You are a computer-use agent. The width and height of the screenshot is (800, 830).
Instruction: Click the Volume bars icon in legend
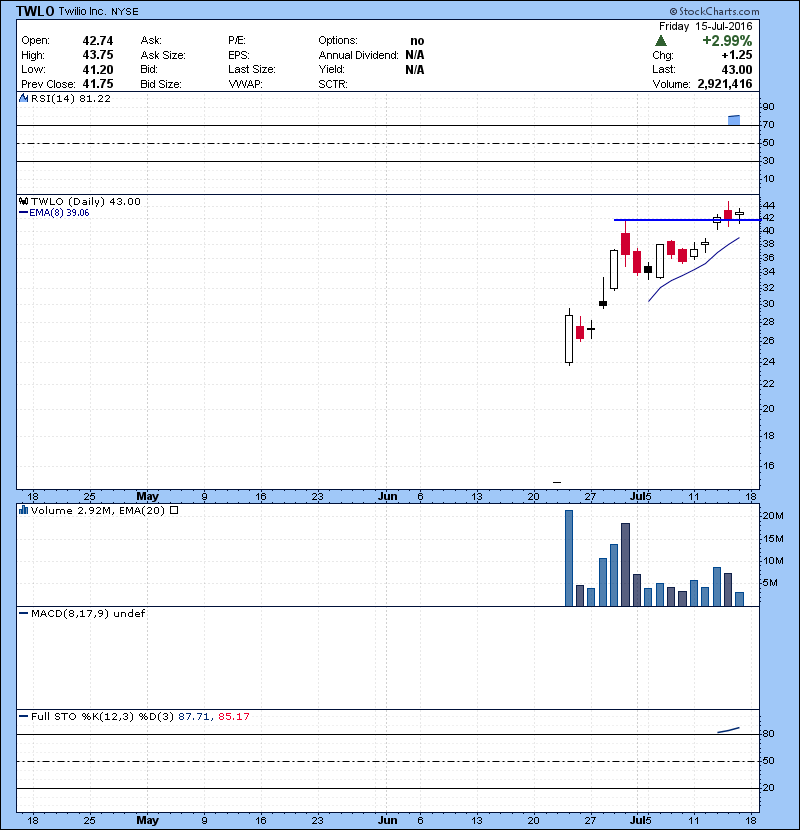(23, 510)
